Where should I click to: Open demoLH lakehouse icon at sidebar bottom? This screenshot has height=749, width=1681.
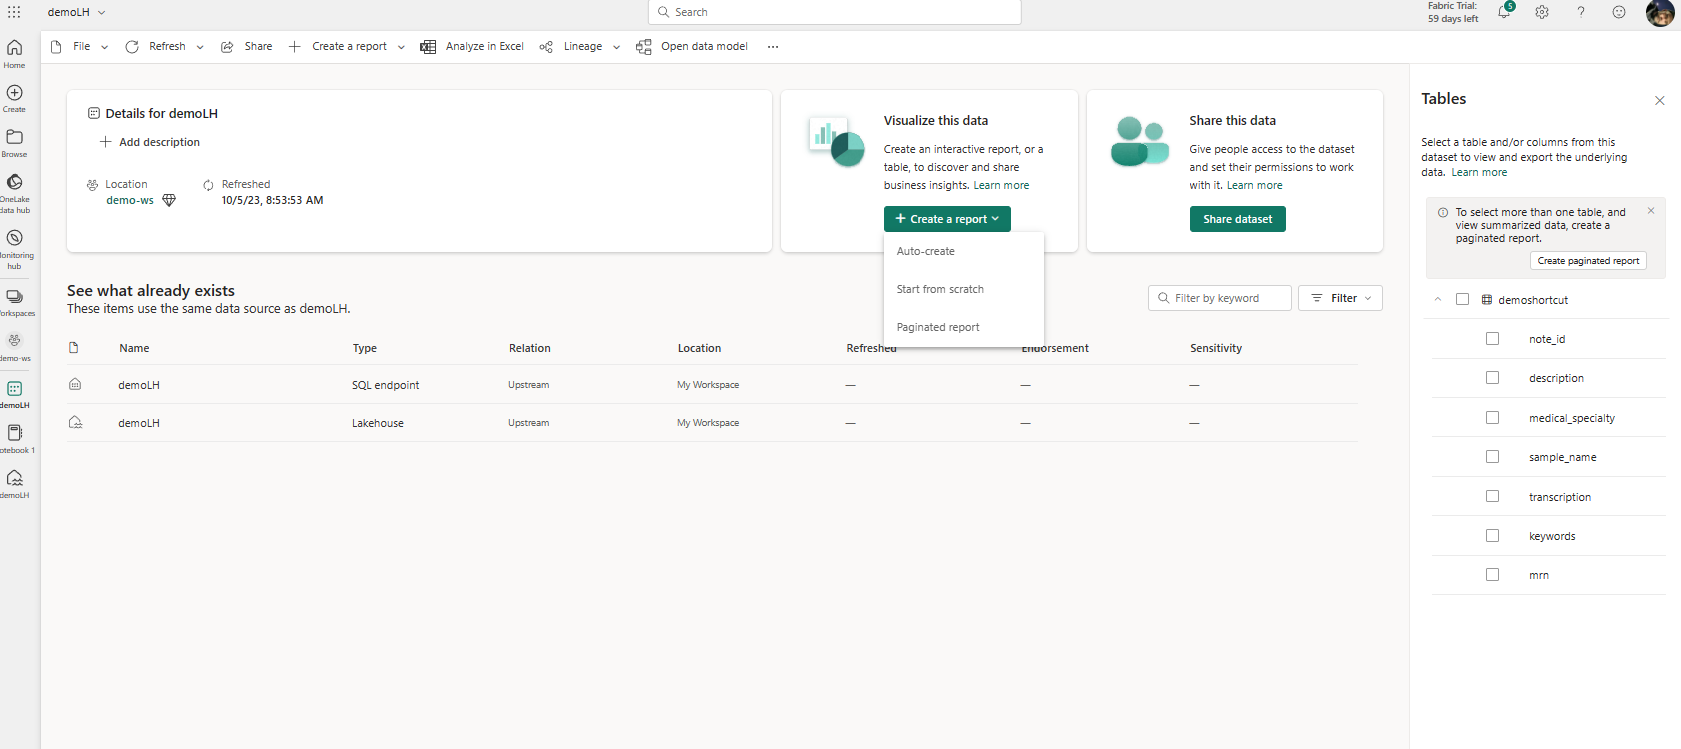[14, 484]
